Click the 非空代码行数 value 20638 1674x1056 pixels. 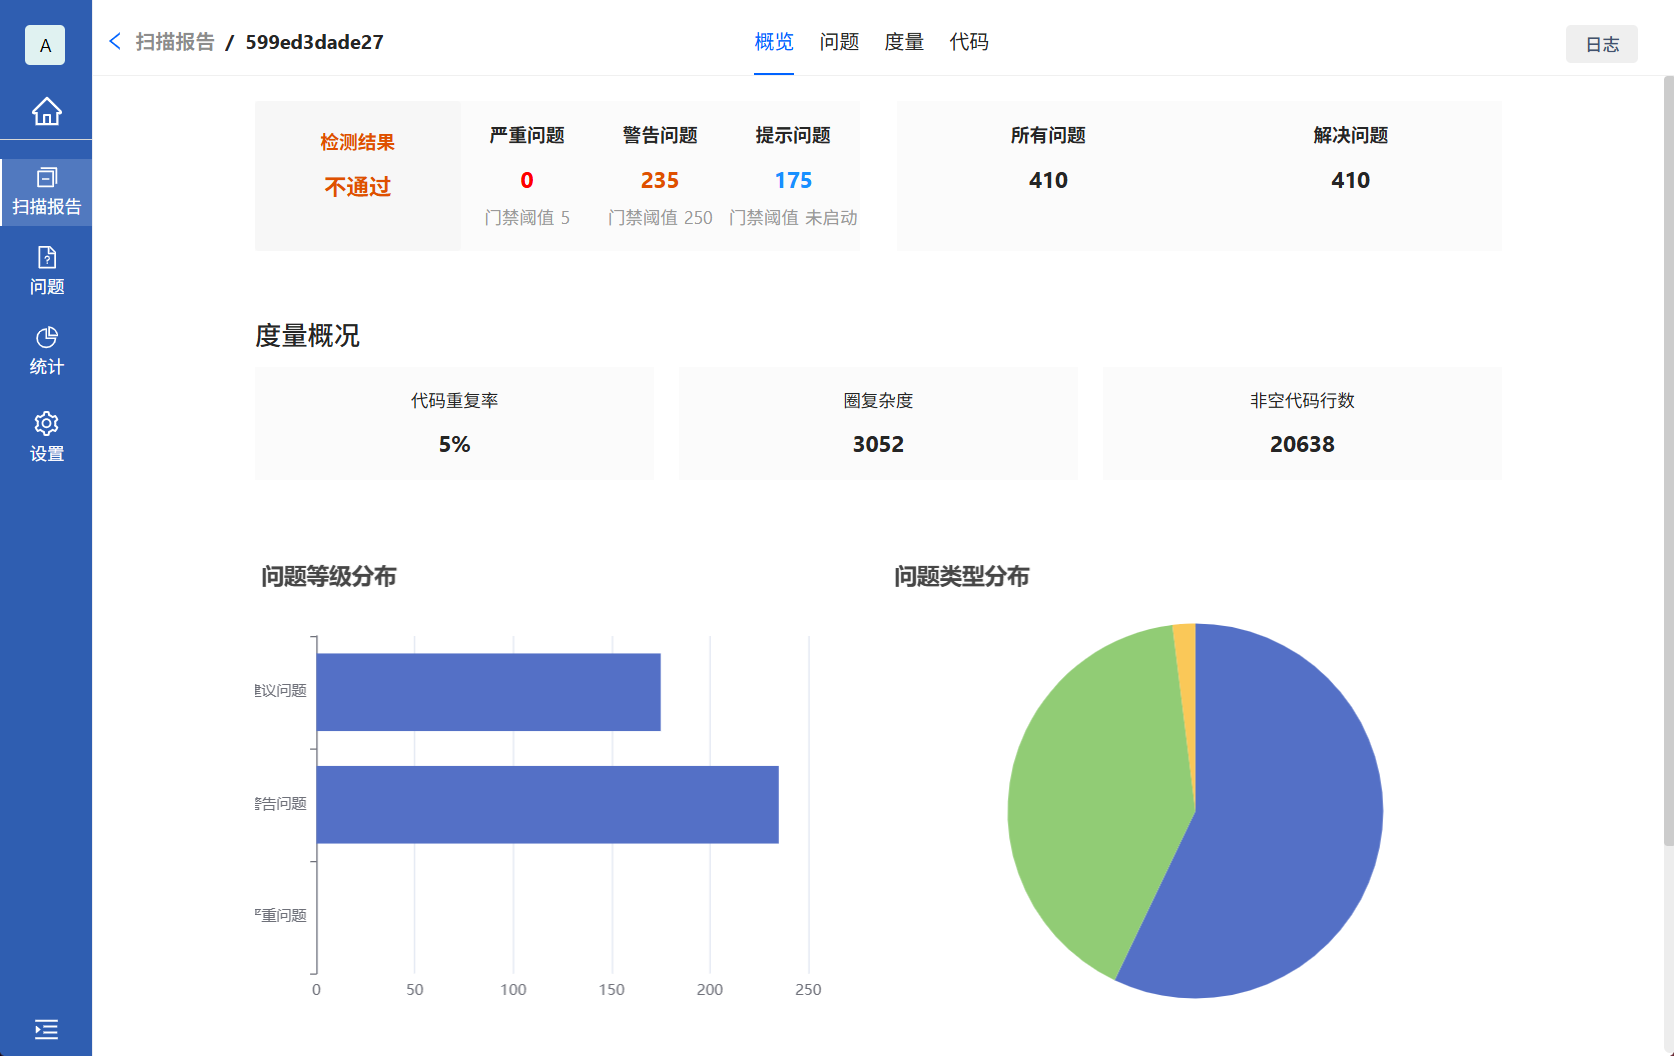[x=1302, y=444]
